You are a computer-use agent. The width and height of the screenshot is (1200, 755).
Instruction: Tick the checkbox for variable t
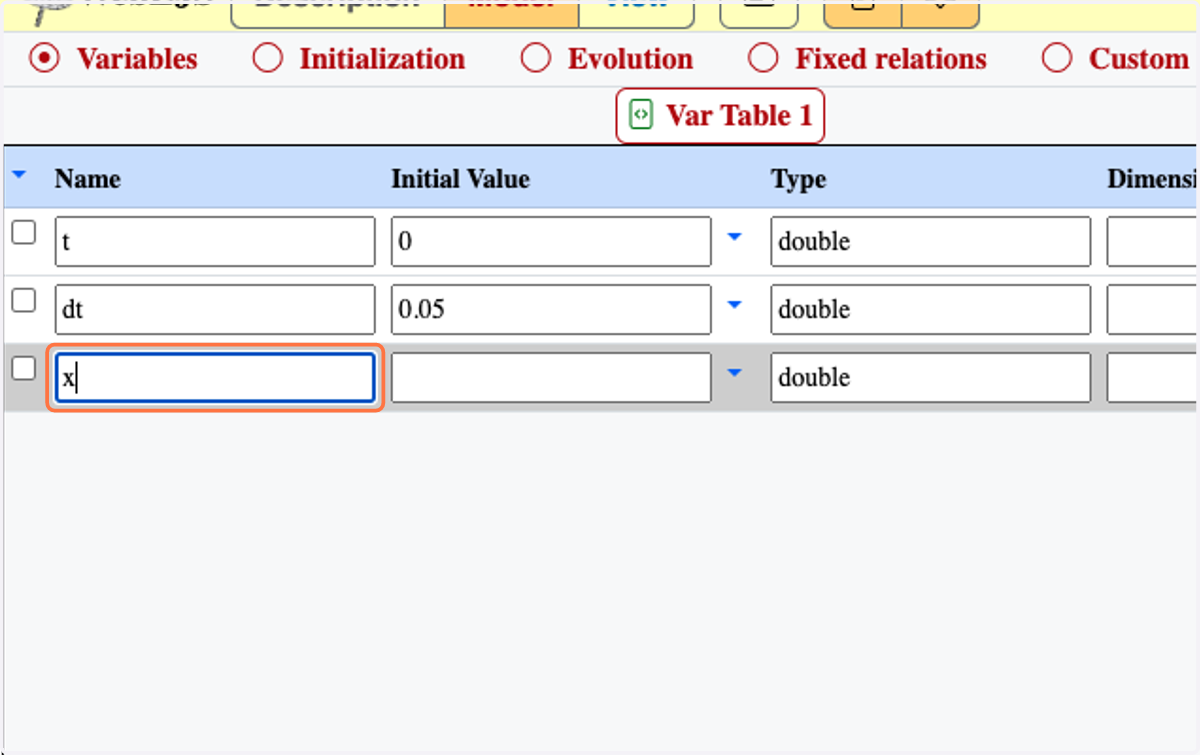coord(23,233)
